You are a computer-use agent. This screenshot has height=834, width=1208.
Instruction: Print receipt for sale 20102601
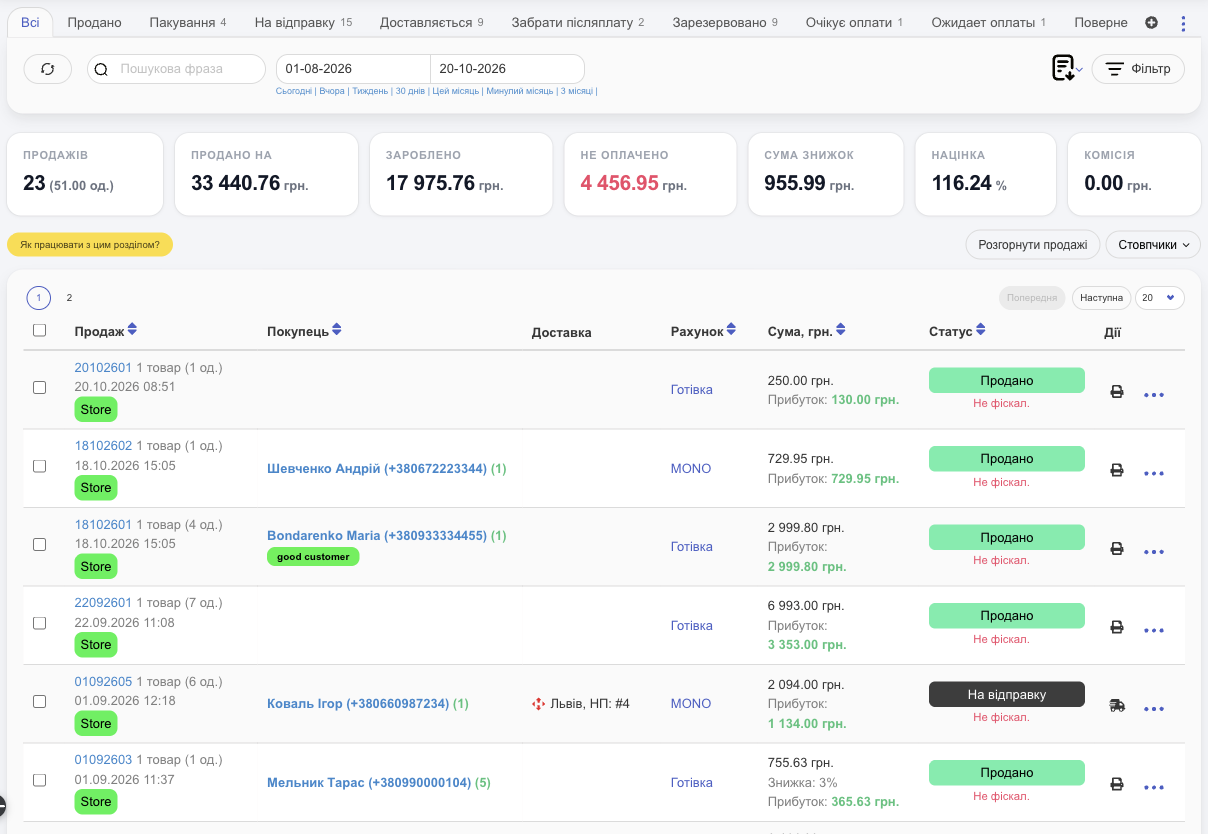(x=1117, y=392)
